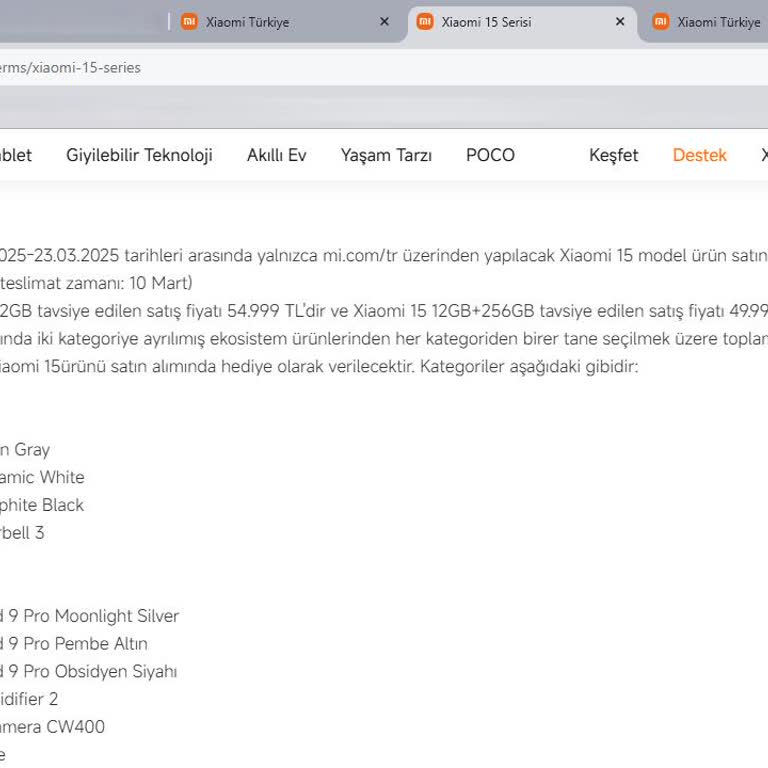Click the Mi favicon on first Xiaomi Türkiye tab
Screen dimensions: 768x768
click(189, 22)
